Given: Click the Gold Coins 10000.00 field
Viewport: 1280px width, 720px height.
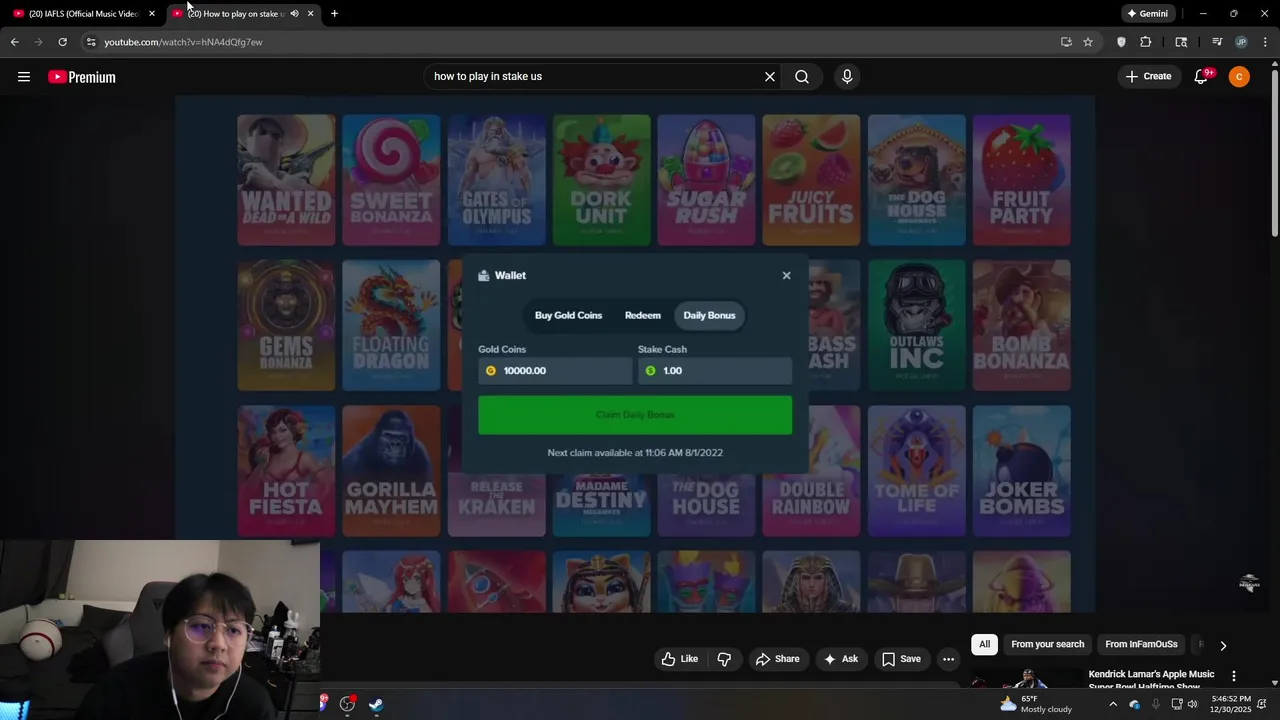Looking at the screenshot, I should click(x=555, y=371).
